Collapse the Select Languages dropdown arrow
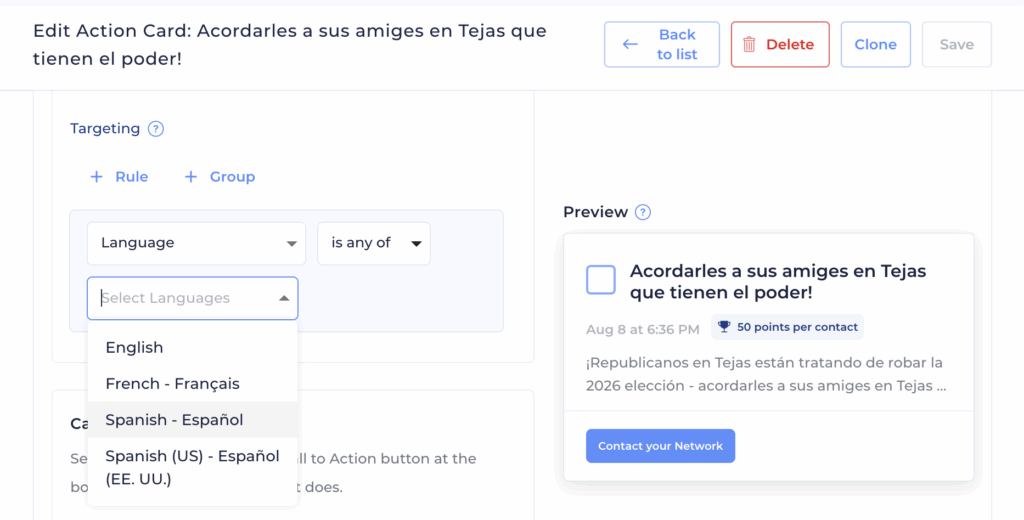 [284, 298]
